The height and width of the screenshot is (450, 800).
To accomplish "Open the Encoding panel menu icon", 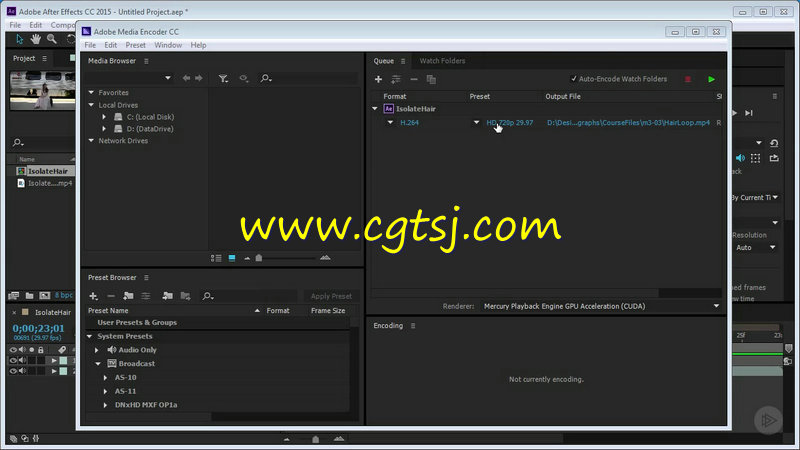I will [413, 326].
